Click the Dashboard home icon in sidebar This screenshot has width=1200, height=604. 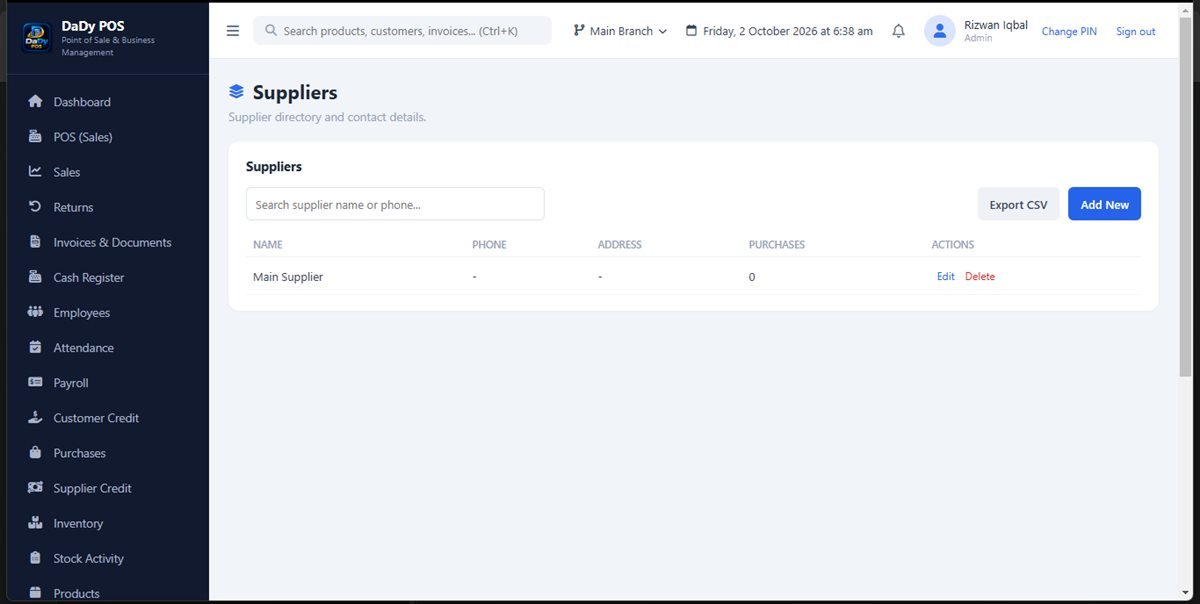pyautogui.click(x=35, y=102)
